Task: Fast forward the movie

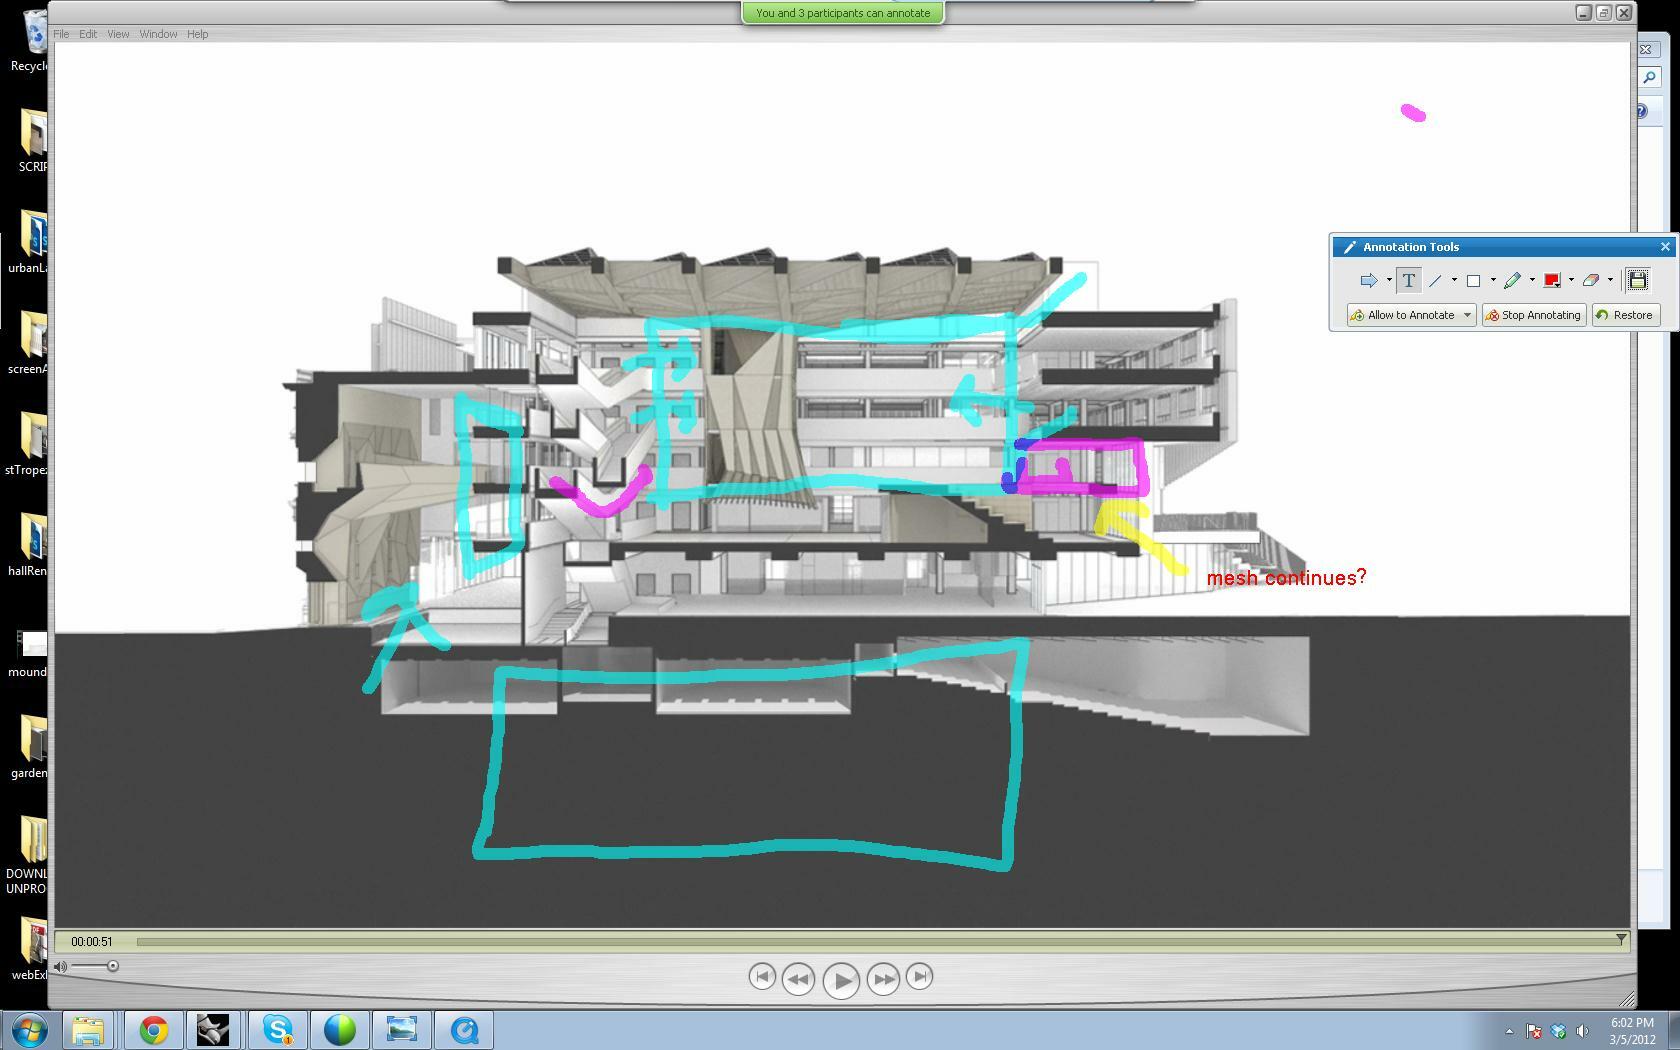Action: tap(883, 980)
